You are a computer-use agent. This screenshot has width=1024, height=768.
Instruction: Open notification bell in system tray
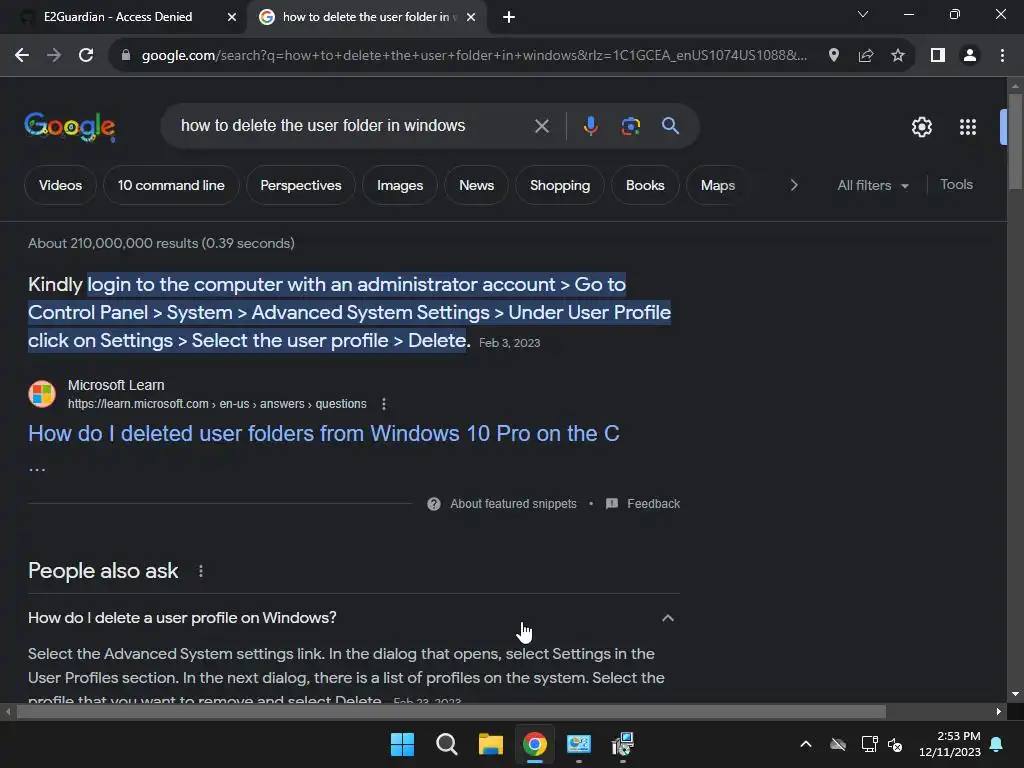(x=996, y=744)
